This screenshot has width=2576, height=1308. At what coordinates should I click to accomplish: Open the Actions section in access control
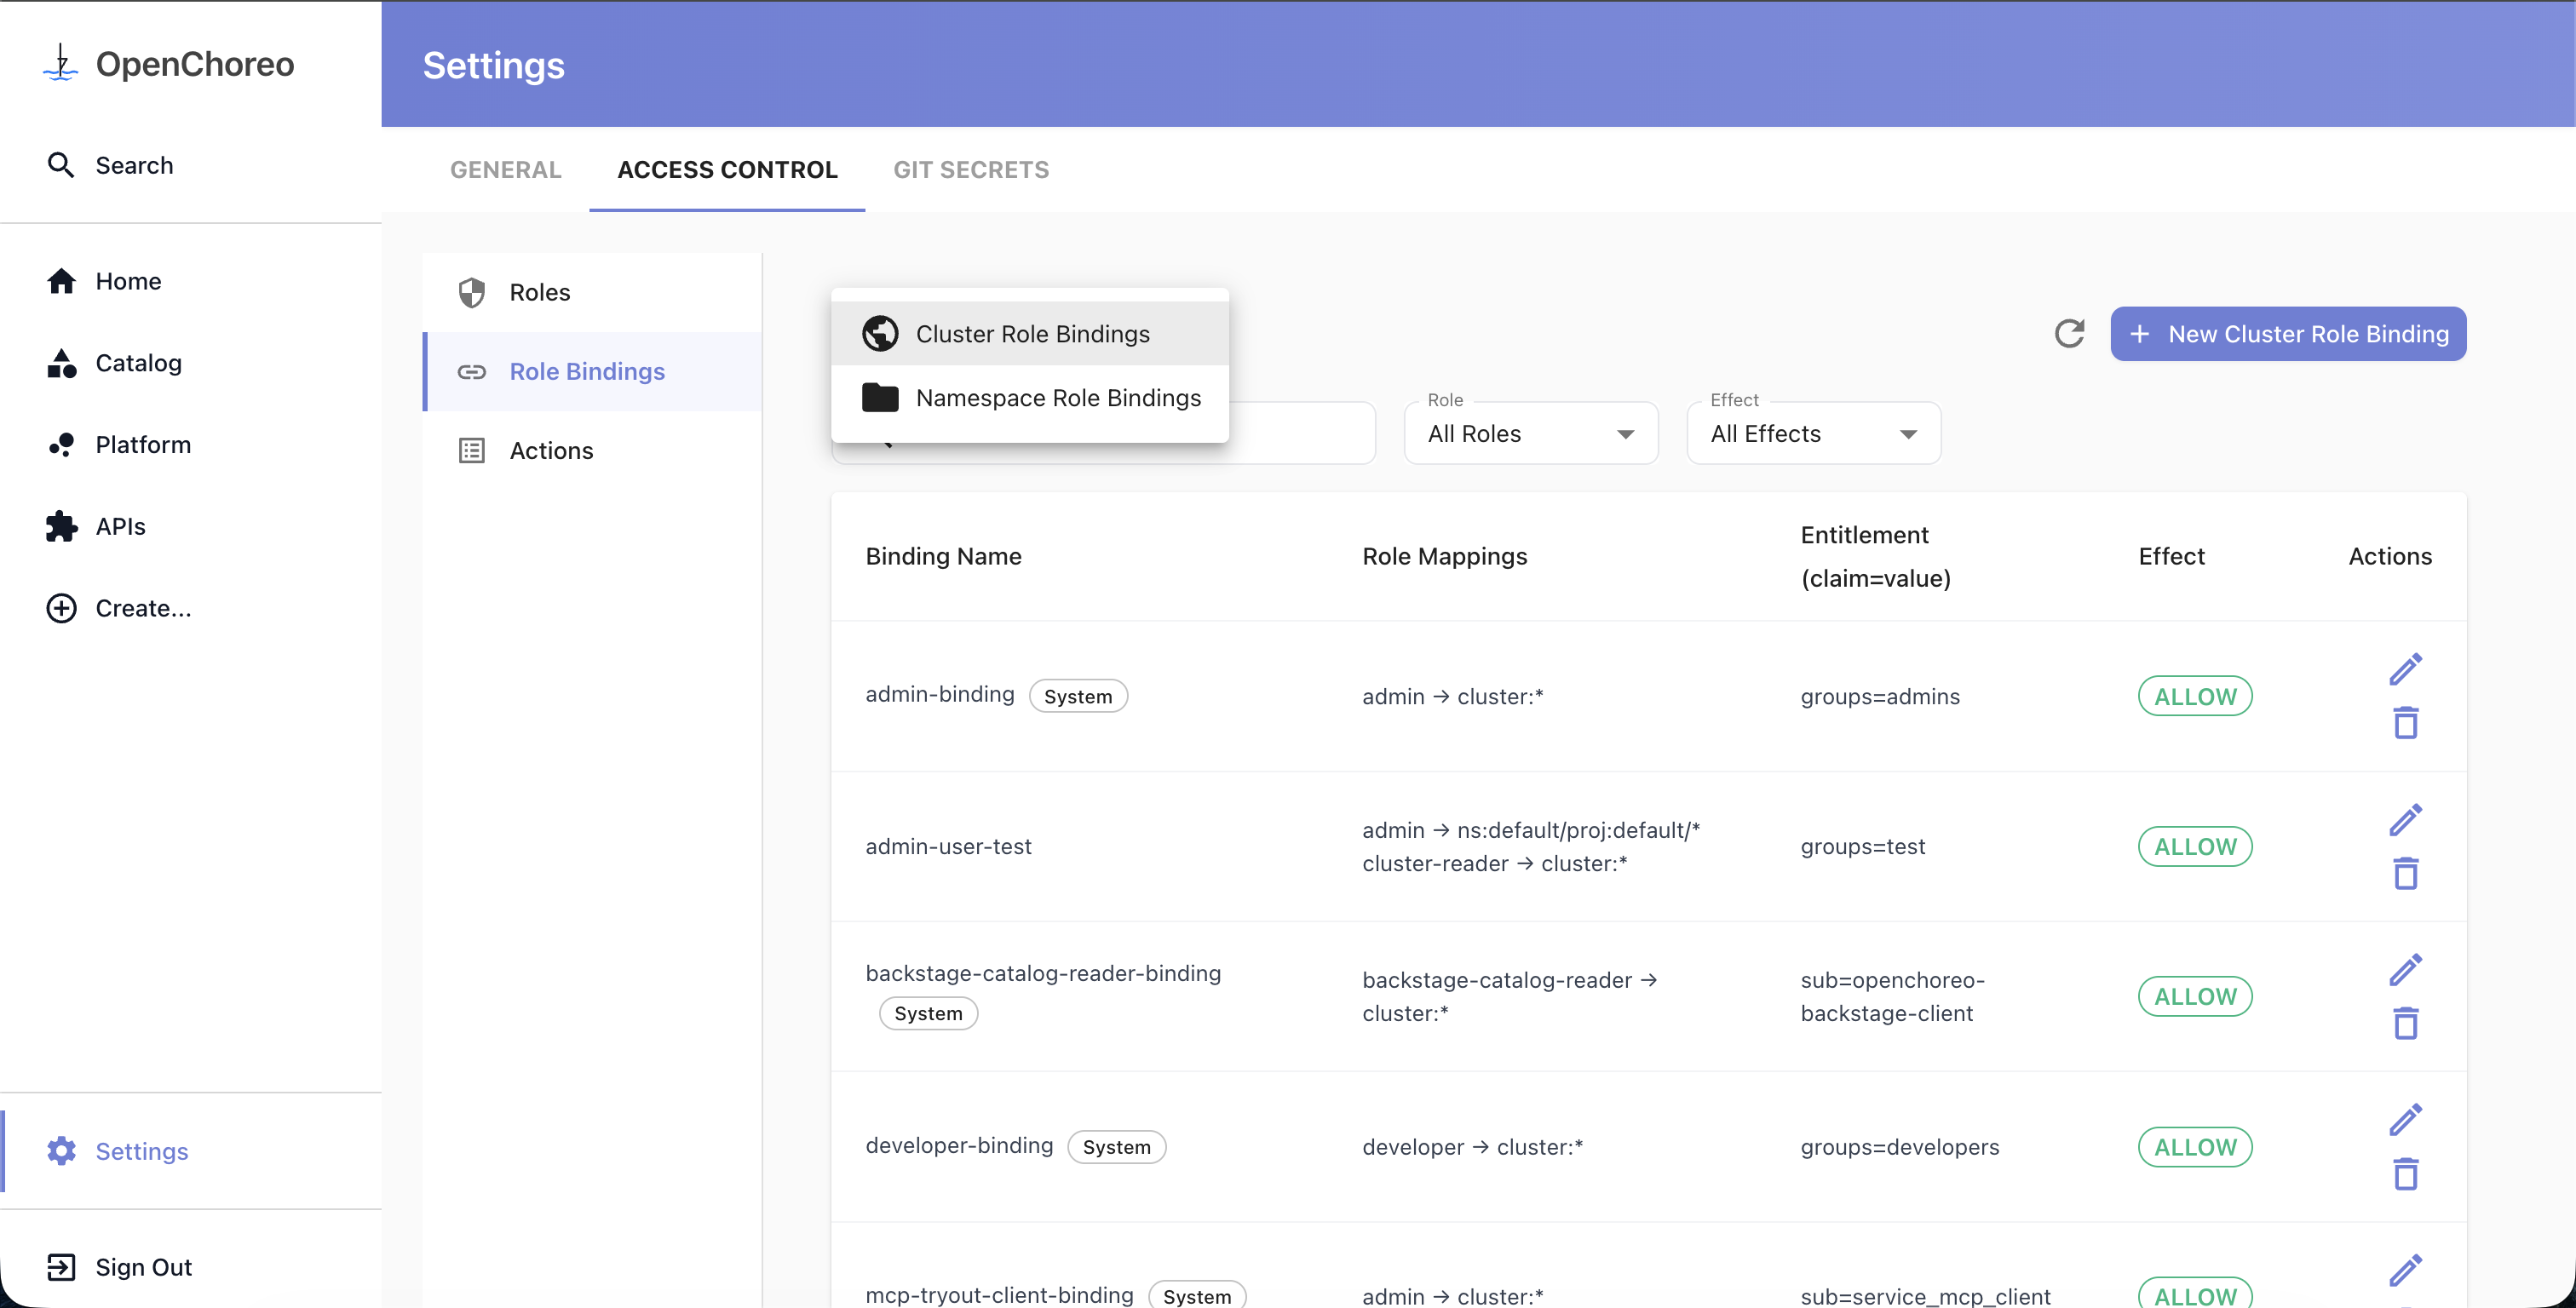click(x=550, y=450)
